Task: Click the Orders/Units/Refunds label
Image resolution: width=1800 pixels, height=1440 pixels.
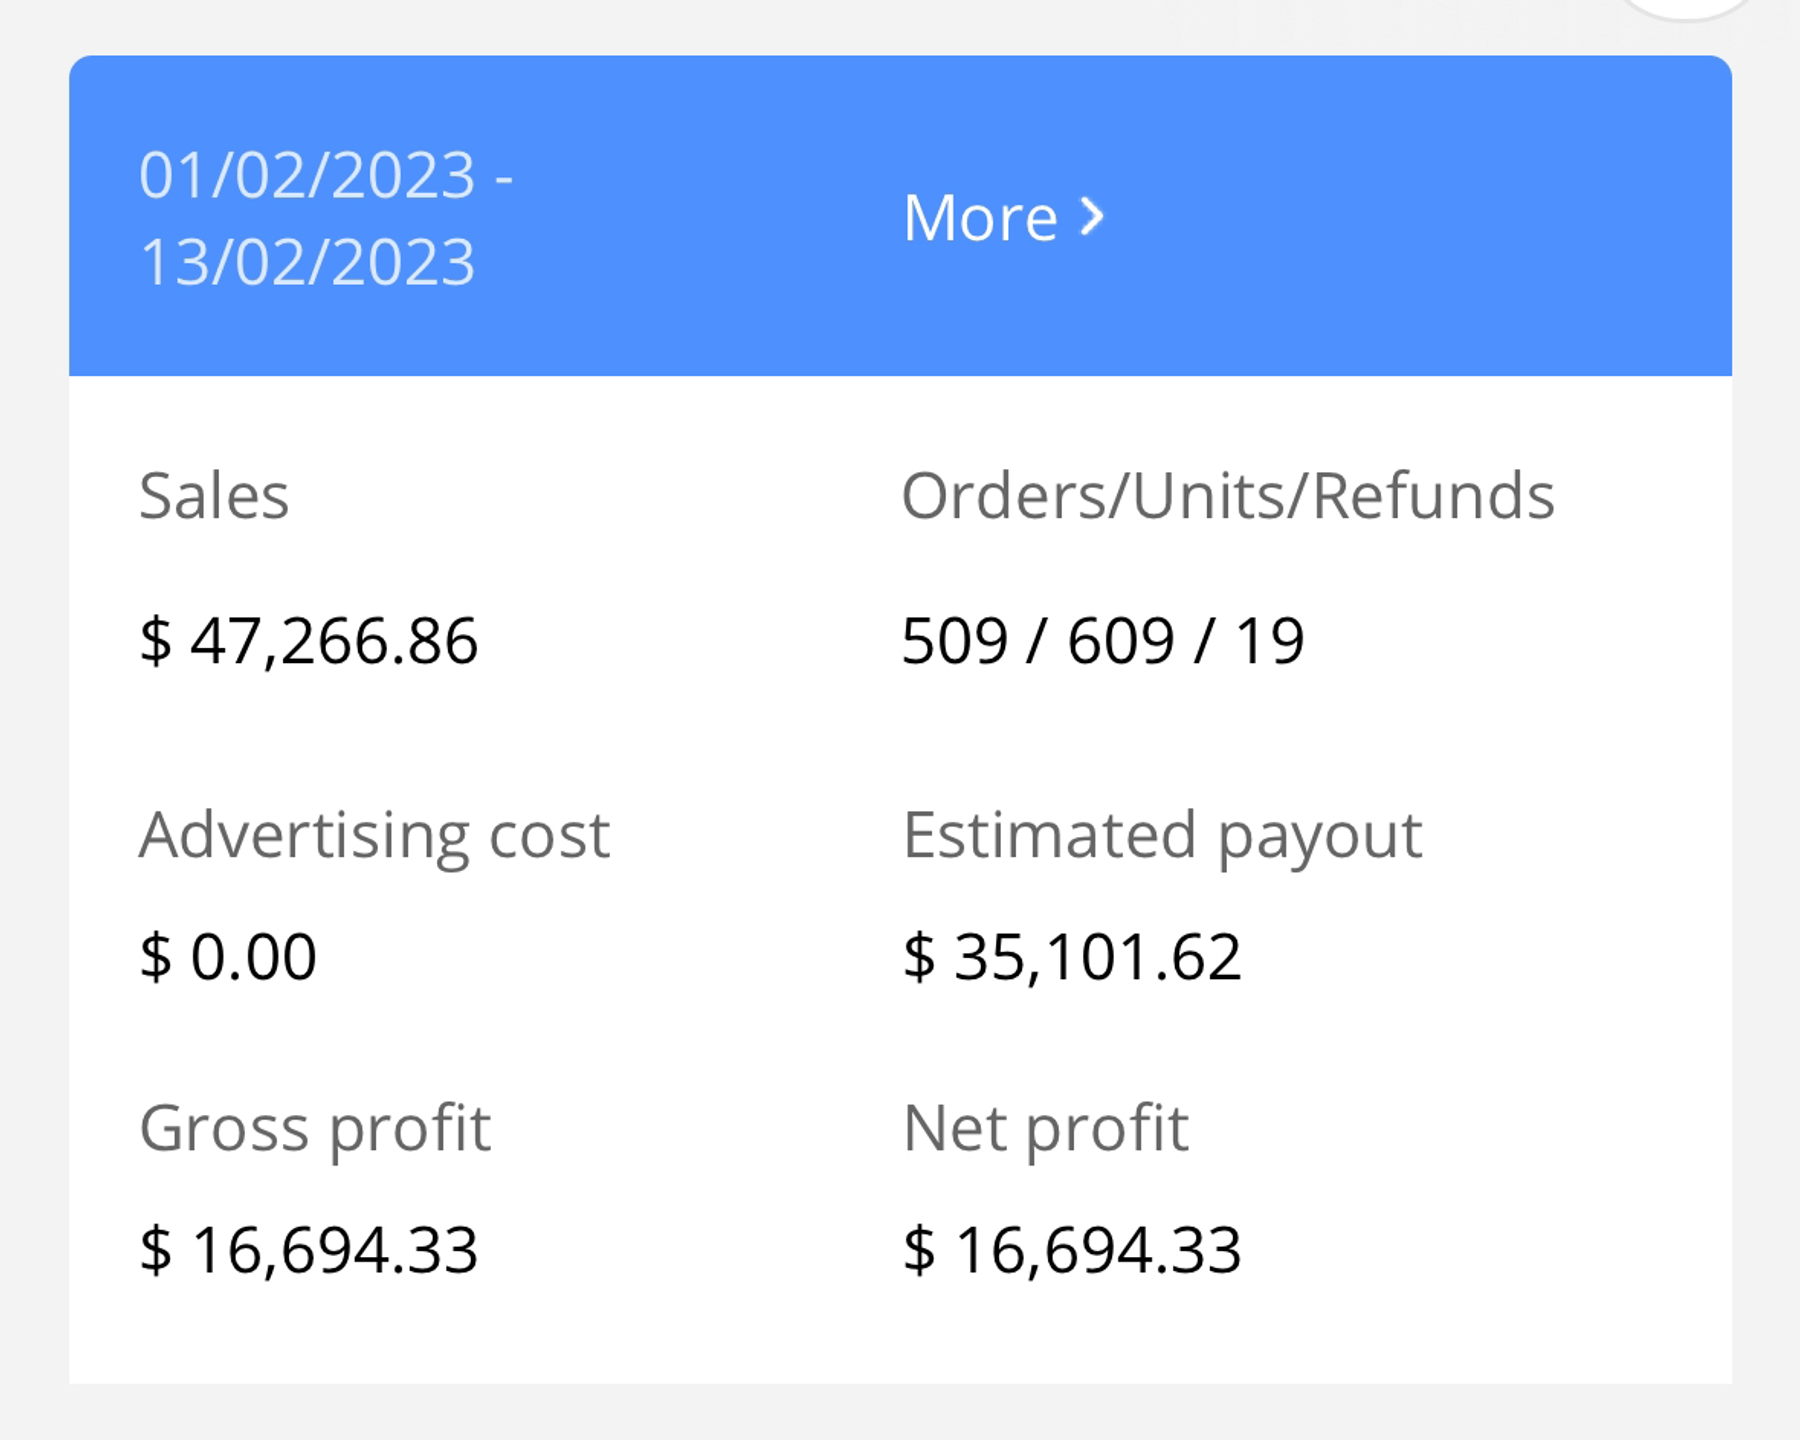Action: click(x=1228, y=495)
